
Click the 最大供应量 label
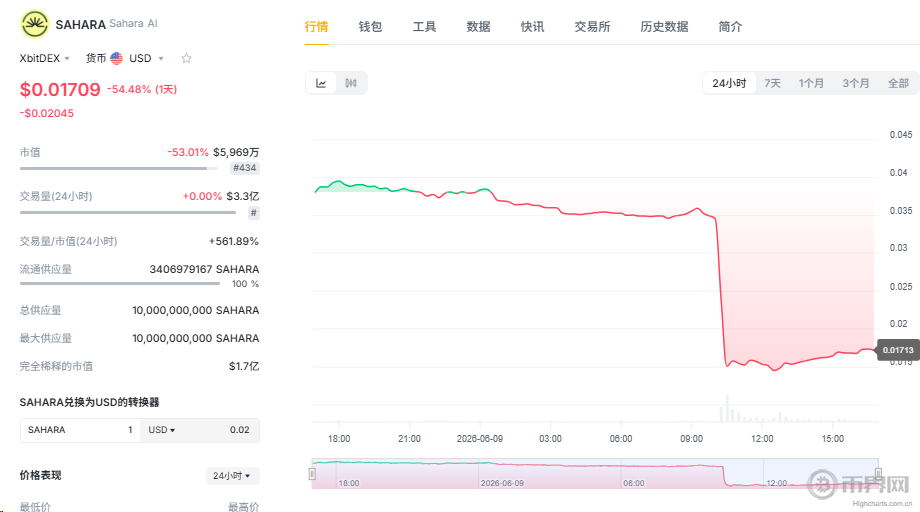(x=46, y=338)
